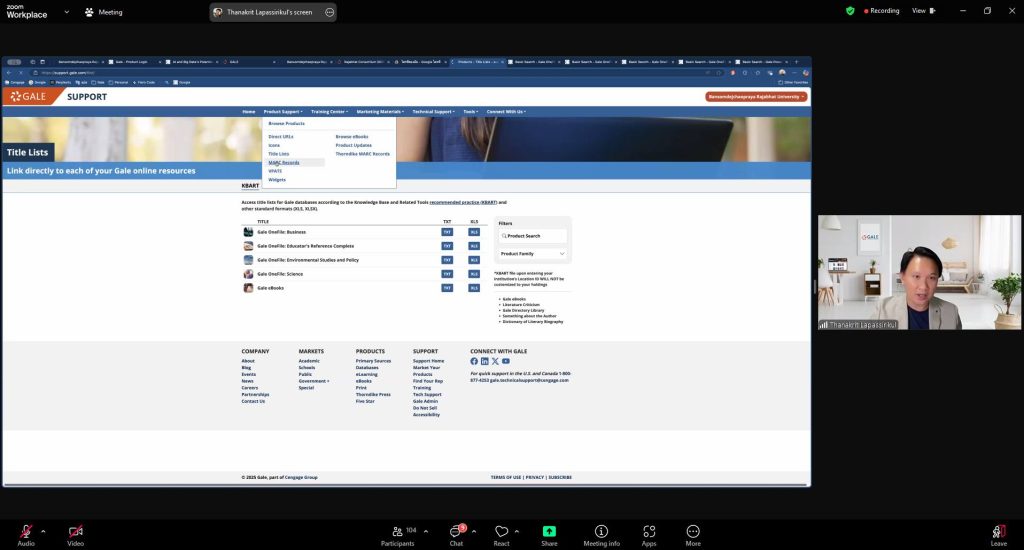This screenshot has height=550, width=1024.
Task: Open the Tech Support footer link
Action: click(427, 395)
